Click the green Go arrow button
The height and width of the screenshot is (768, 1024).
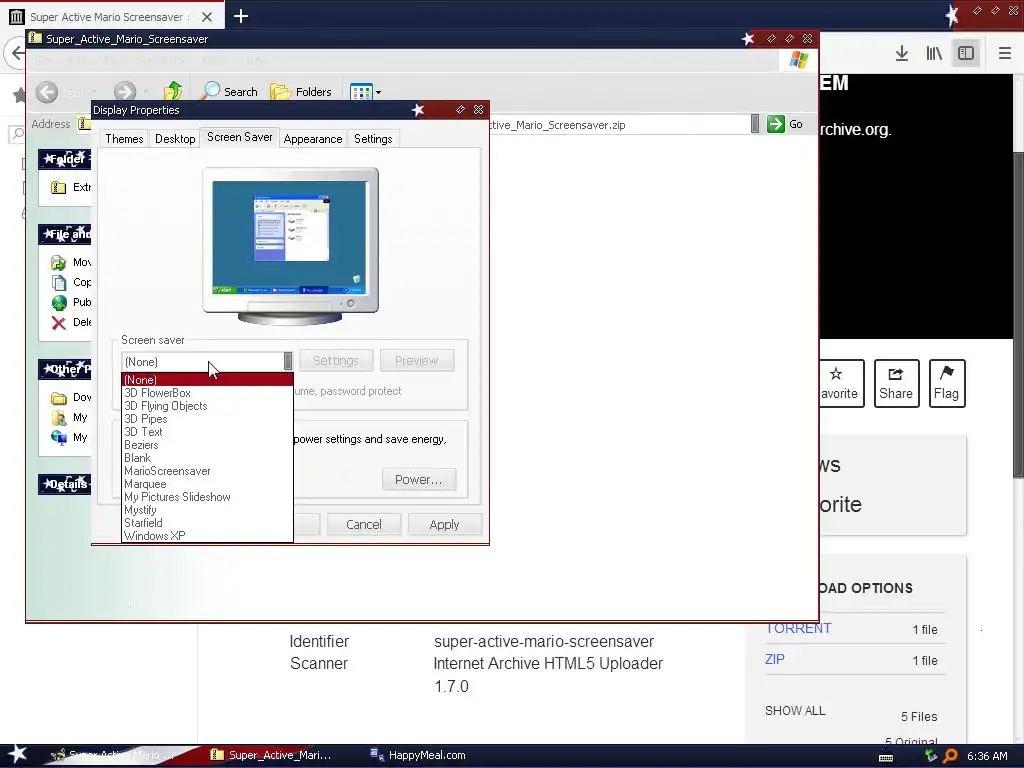(x=776, y=124)
